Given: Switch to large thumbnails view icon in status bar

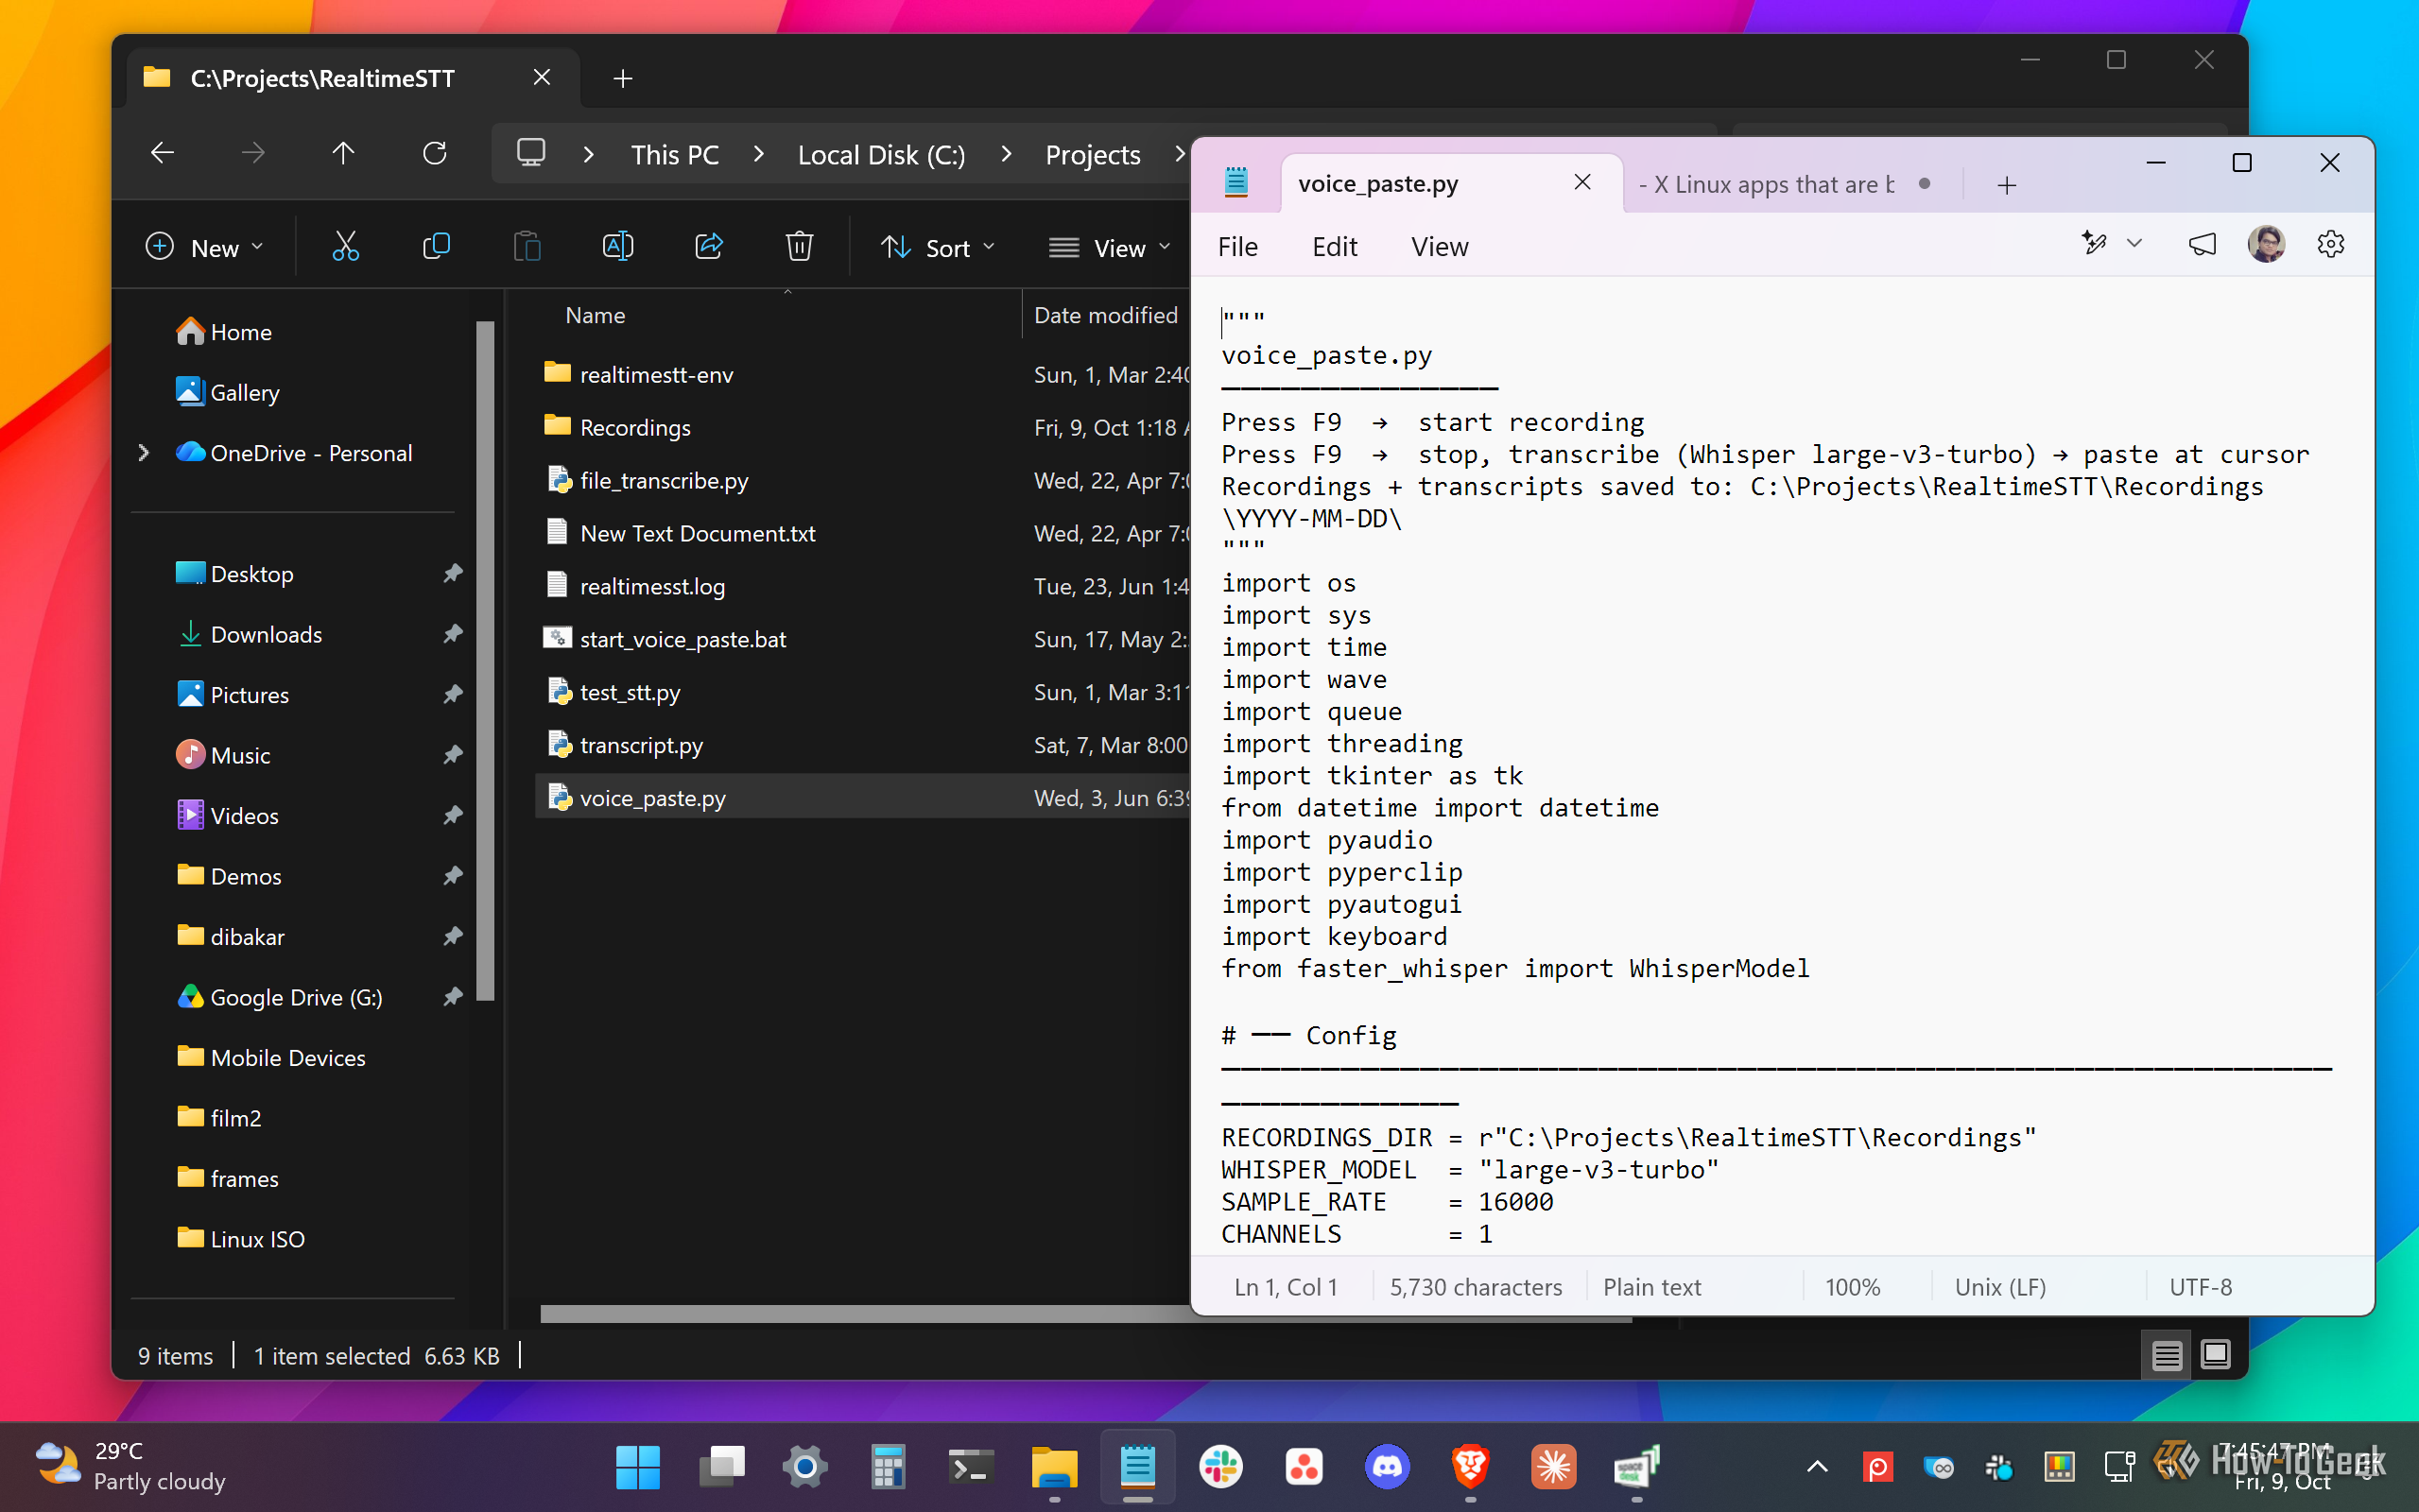Looking at the screenshot, I should coord(2215,1356).
